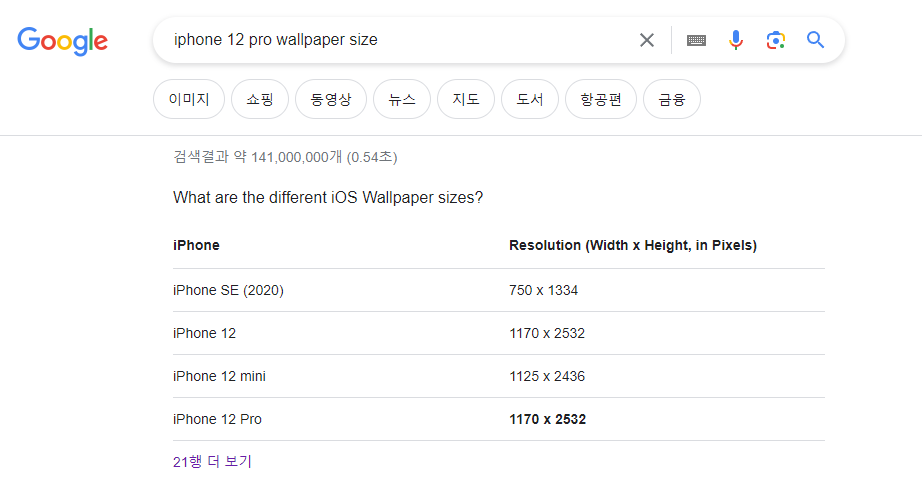This screenshot has width=922, height=483.
Task: Open the on-screen keyboard input tool
Action: [x=696, y=40]
